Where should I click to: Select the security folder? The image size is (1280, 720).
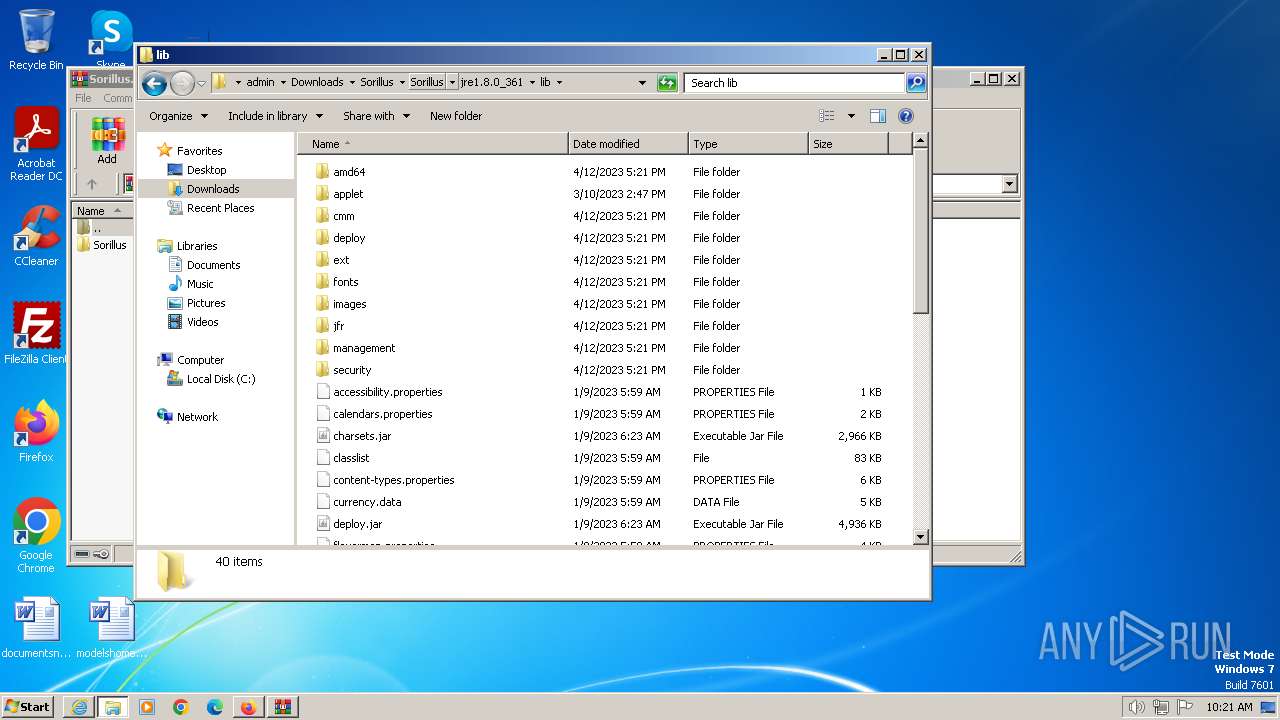click(x=352, y=370)
